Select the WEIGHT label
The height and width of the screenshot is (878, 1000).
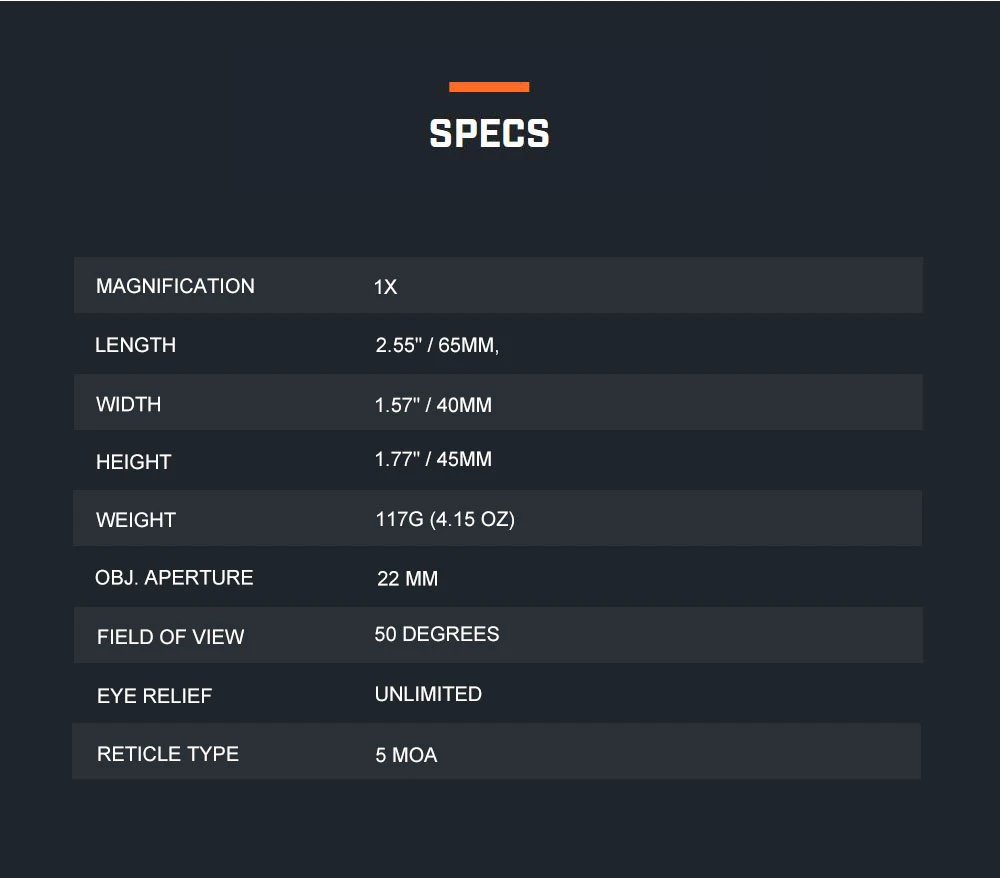tap(136, 520)
